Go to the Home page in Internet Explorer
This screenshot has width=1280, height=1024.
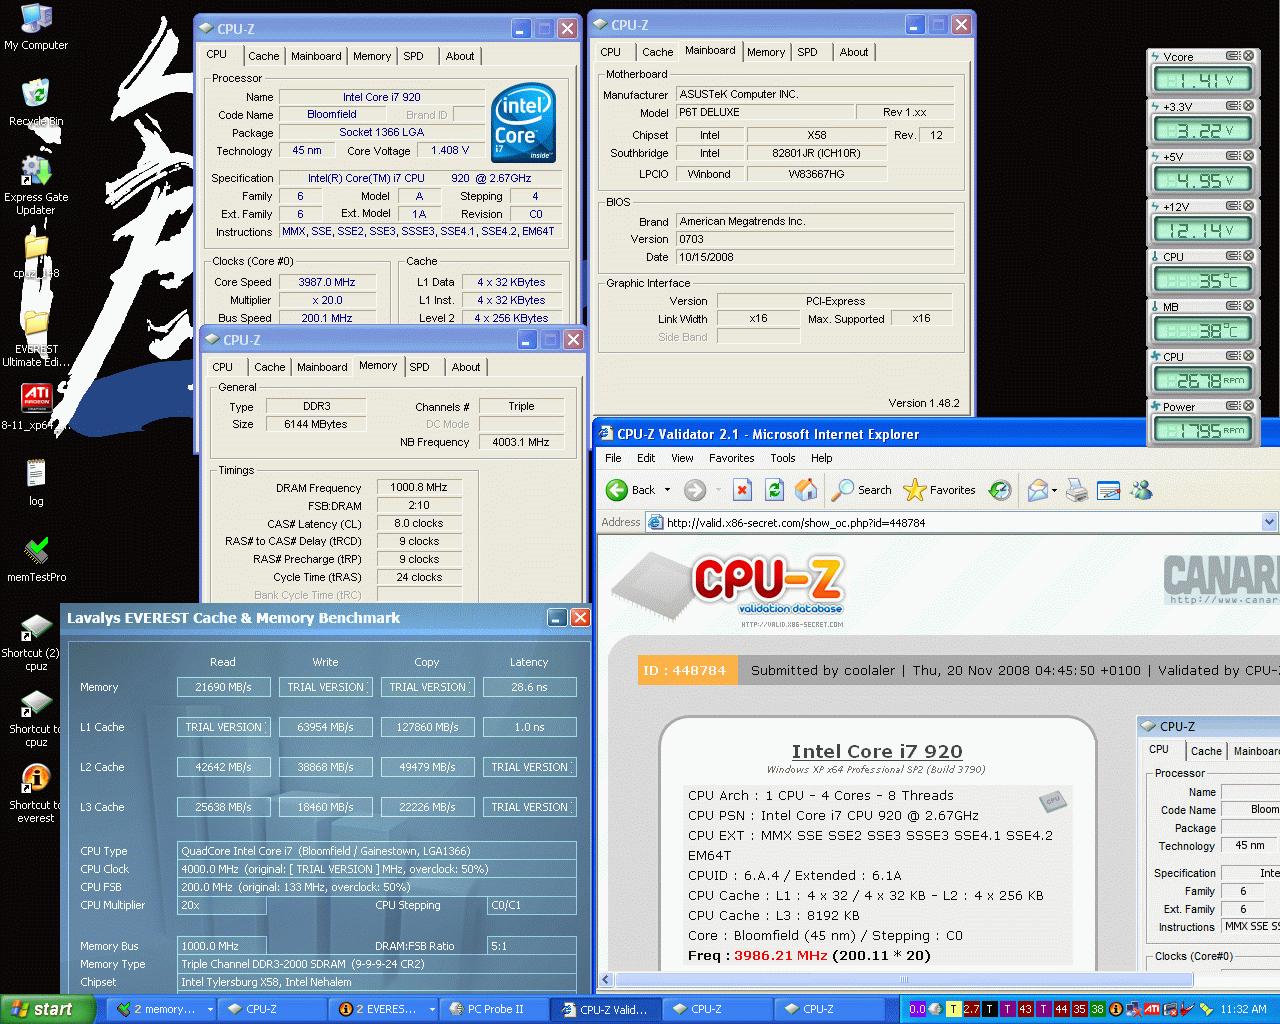coord(806,490)
